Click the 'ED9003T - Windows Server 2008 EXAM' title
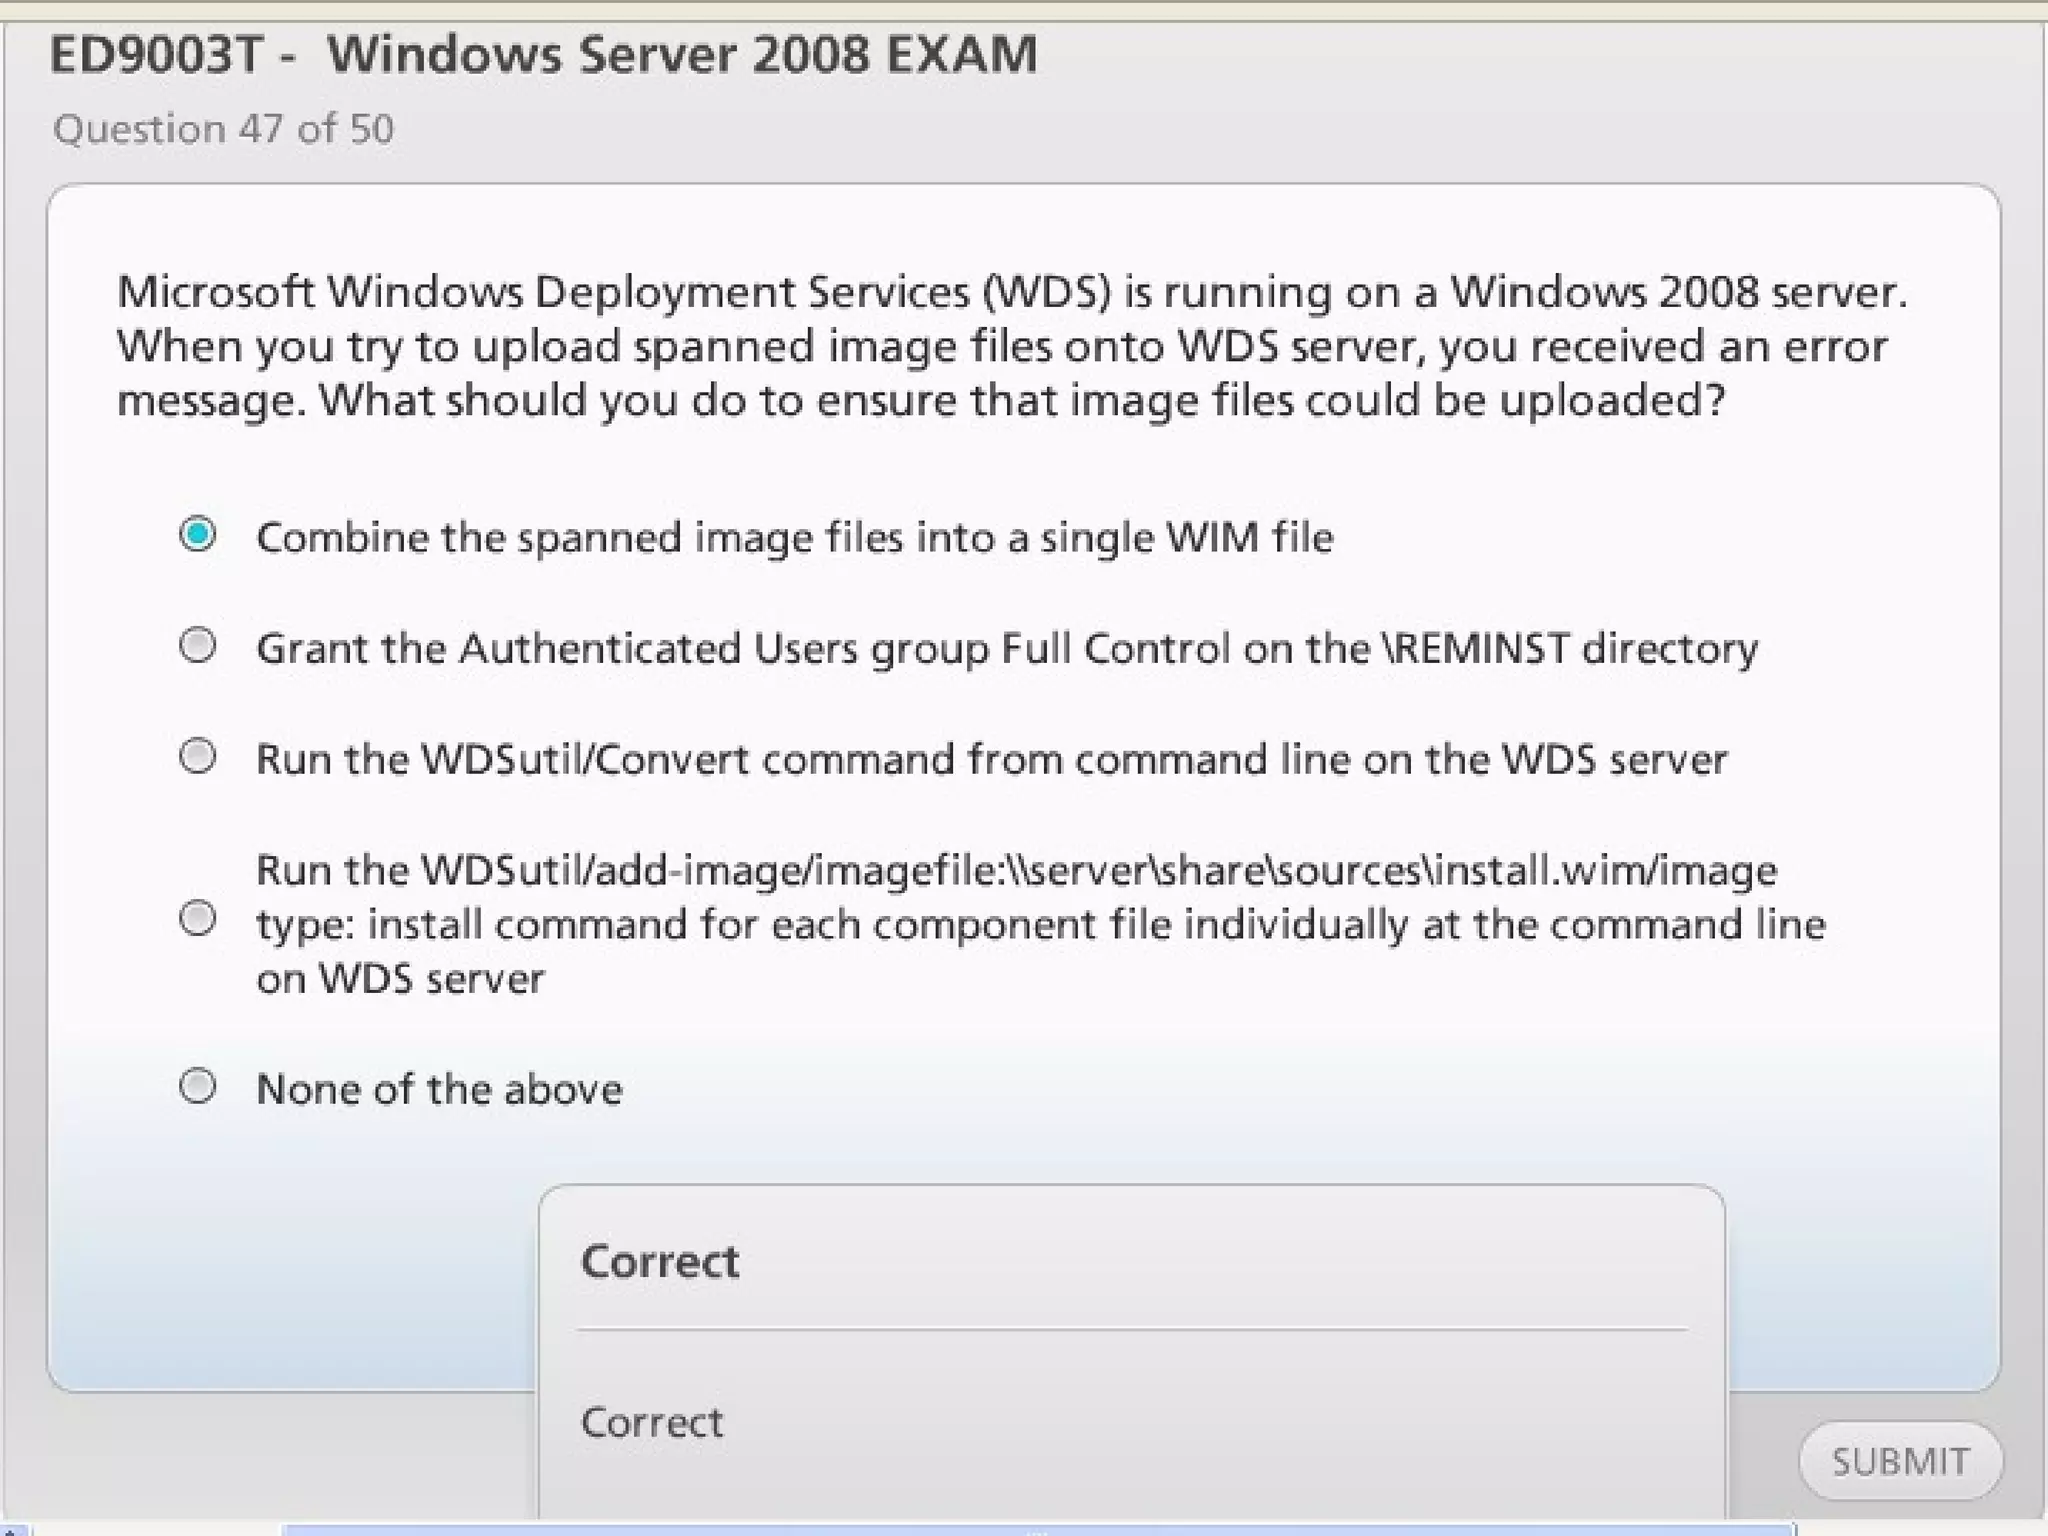 [543, 54]
